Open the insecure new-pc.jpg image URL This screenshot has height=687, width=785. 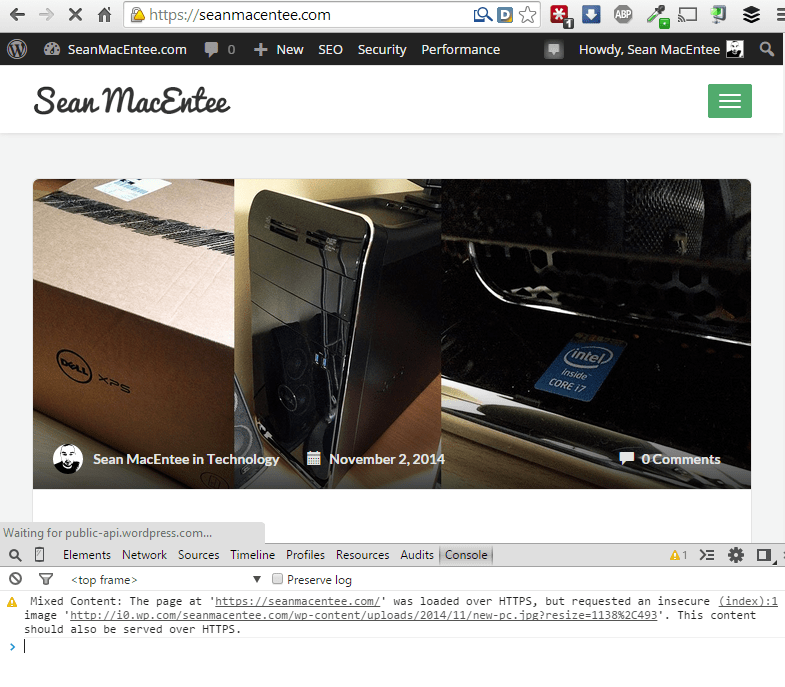point(363,615)
